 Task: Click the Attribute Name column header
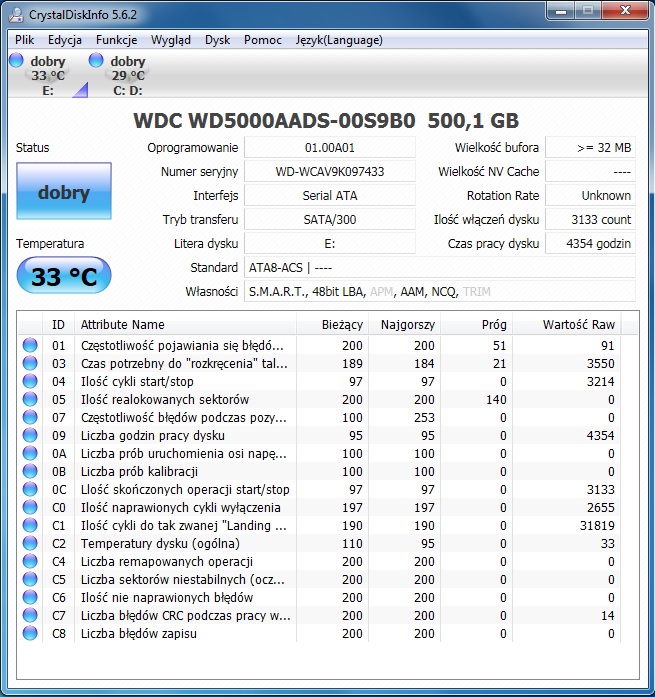point(185,324)
